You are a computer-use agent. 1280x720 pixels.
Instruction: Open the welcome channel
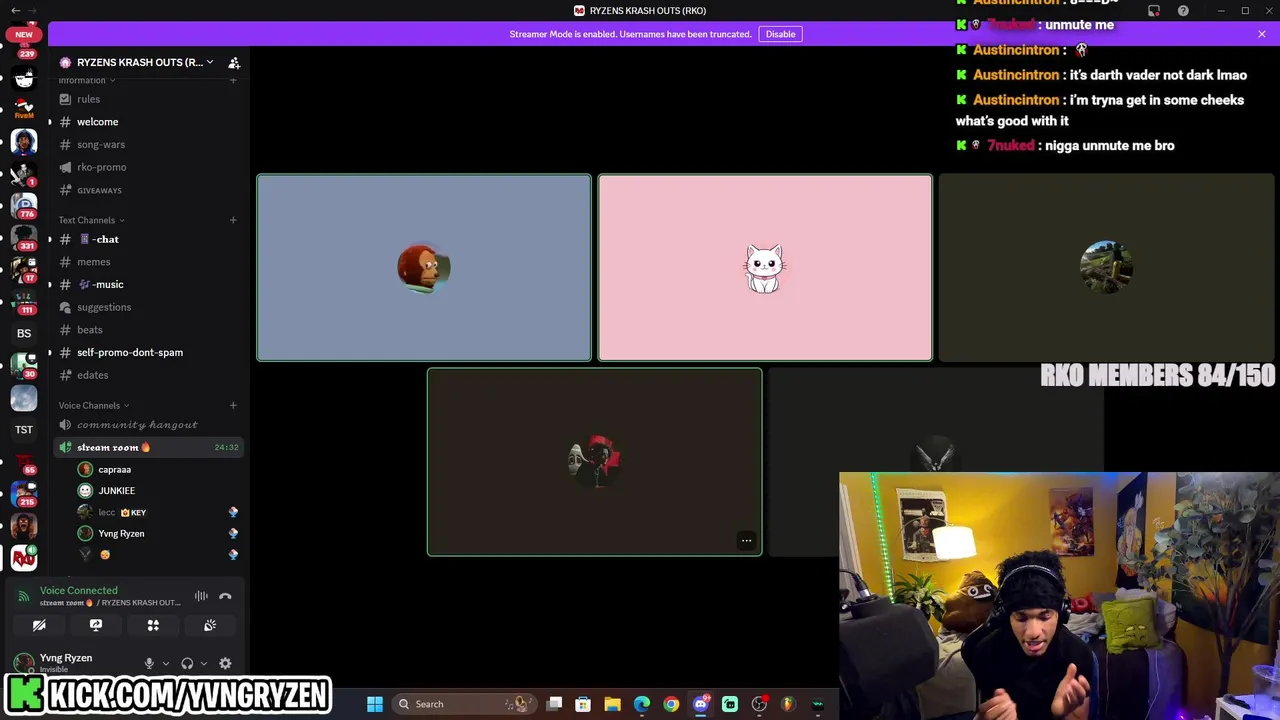point(148,122)
